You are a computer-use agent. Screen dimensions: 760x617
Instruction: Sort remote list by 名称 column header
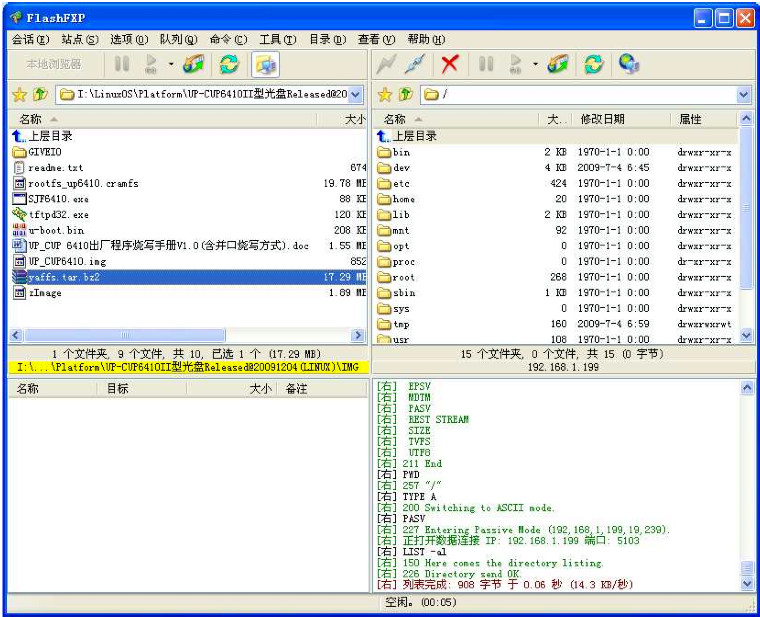(x=456, y=119)
